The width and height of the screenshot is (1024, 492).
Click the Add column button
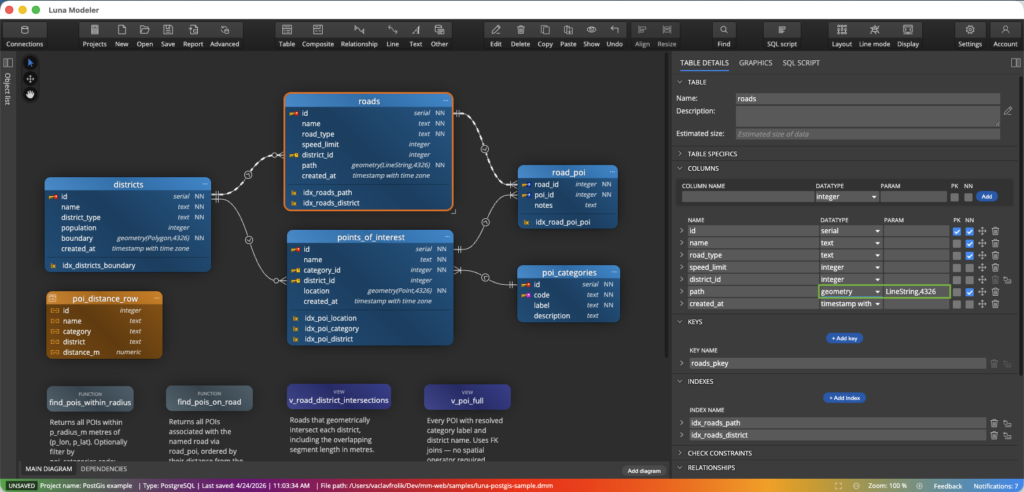click(x=986, y=197)
